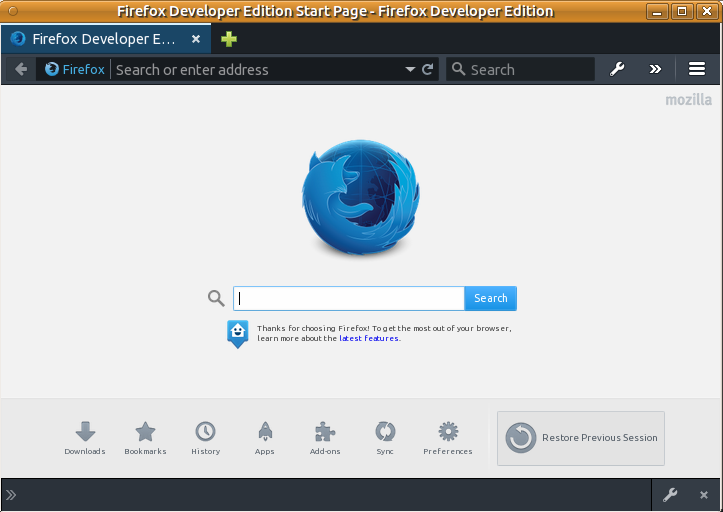Click the mozilla wordmark link
The width and height of the screenshot is (723, 512).
click(688, 100)
